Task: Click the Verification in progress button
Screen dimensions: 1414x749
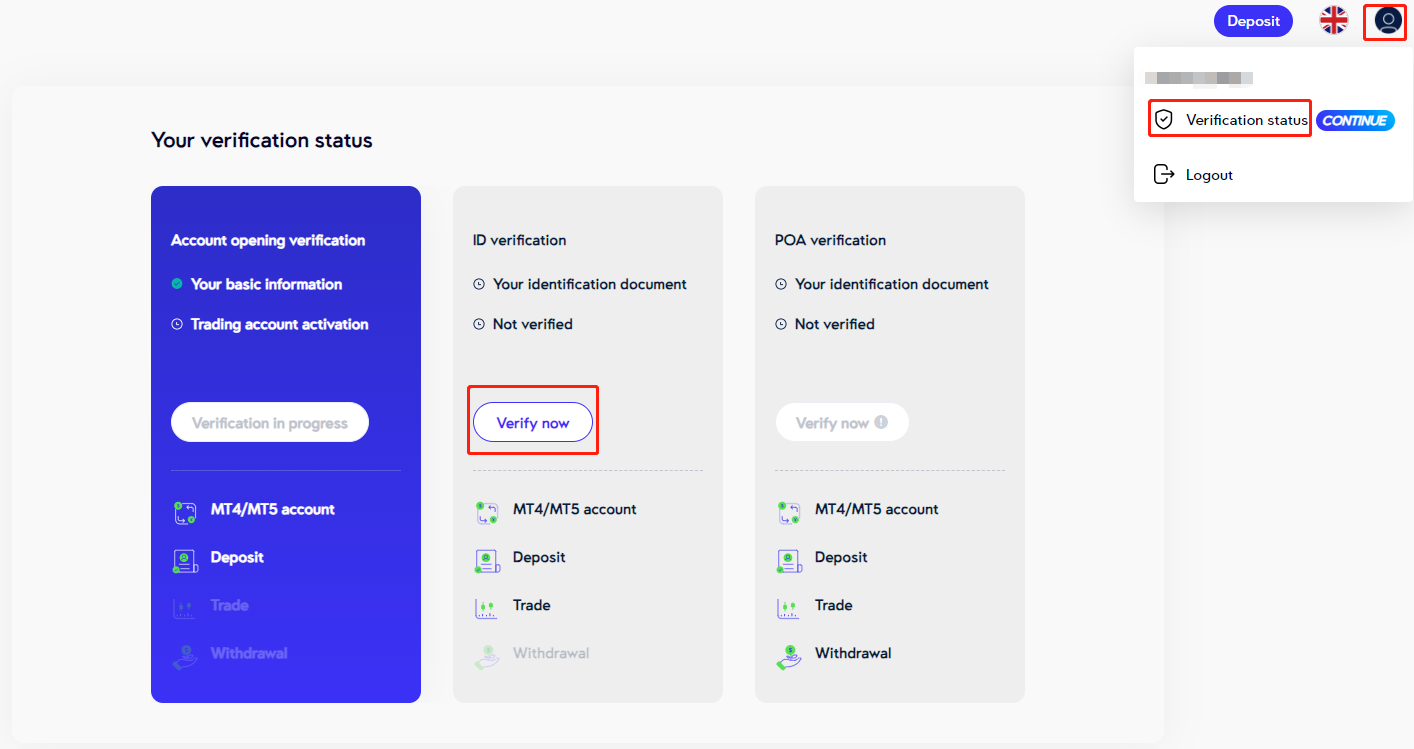Action: pyautogui.click(x=270, y=423)
